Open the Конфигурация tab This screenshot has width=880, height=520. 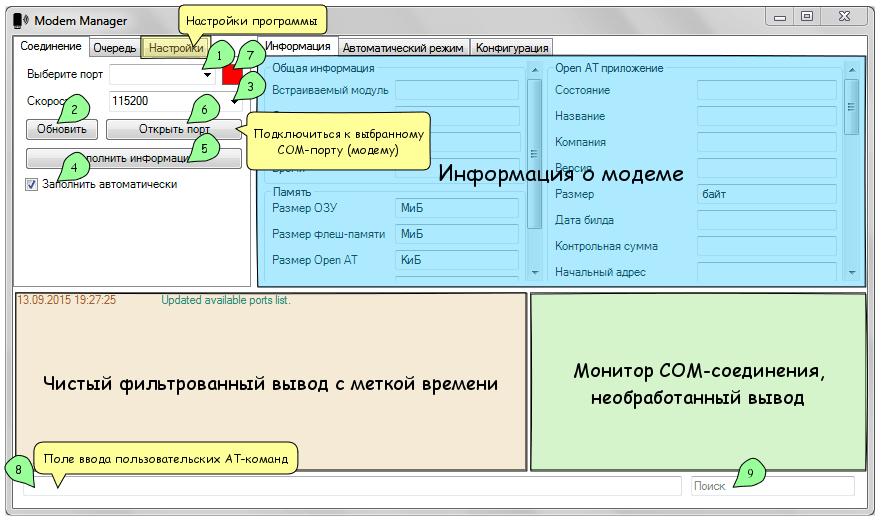(x=512, y=48)
